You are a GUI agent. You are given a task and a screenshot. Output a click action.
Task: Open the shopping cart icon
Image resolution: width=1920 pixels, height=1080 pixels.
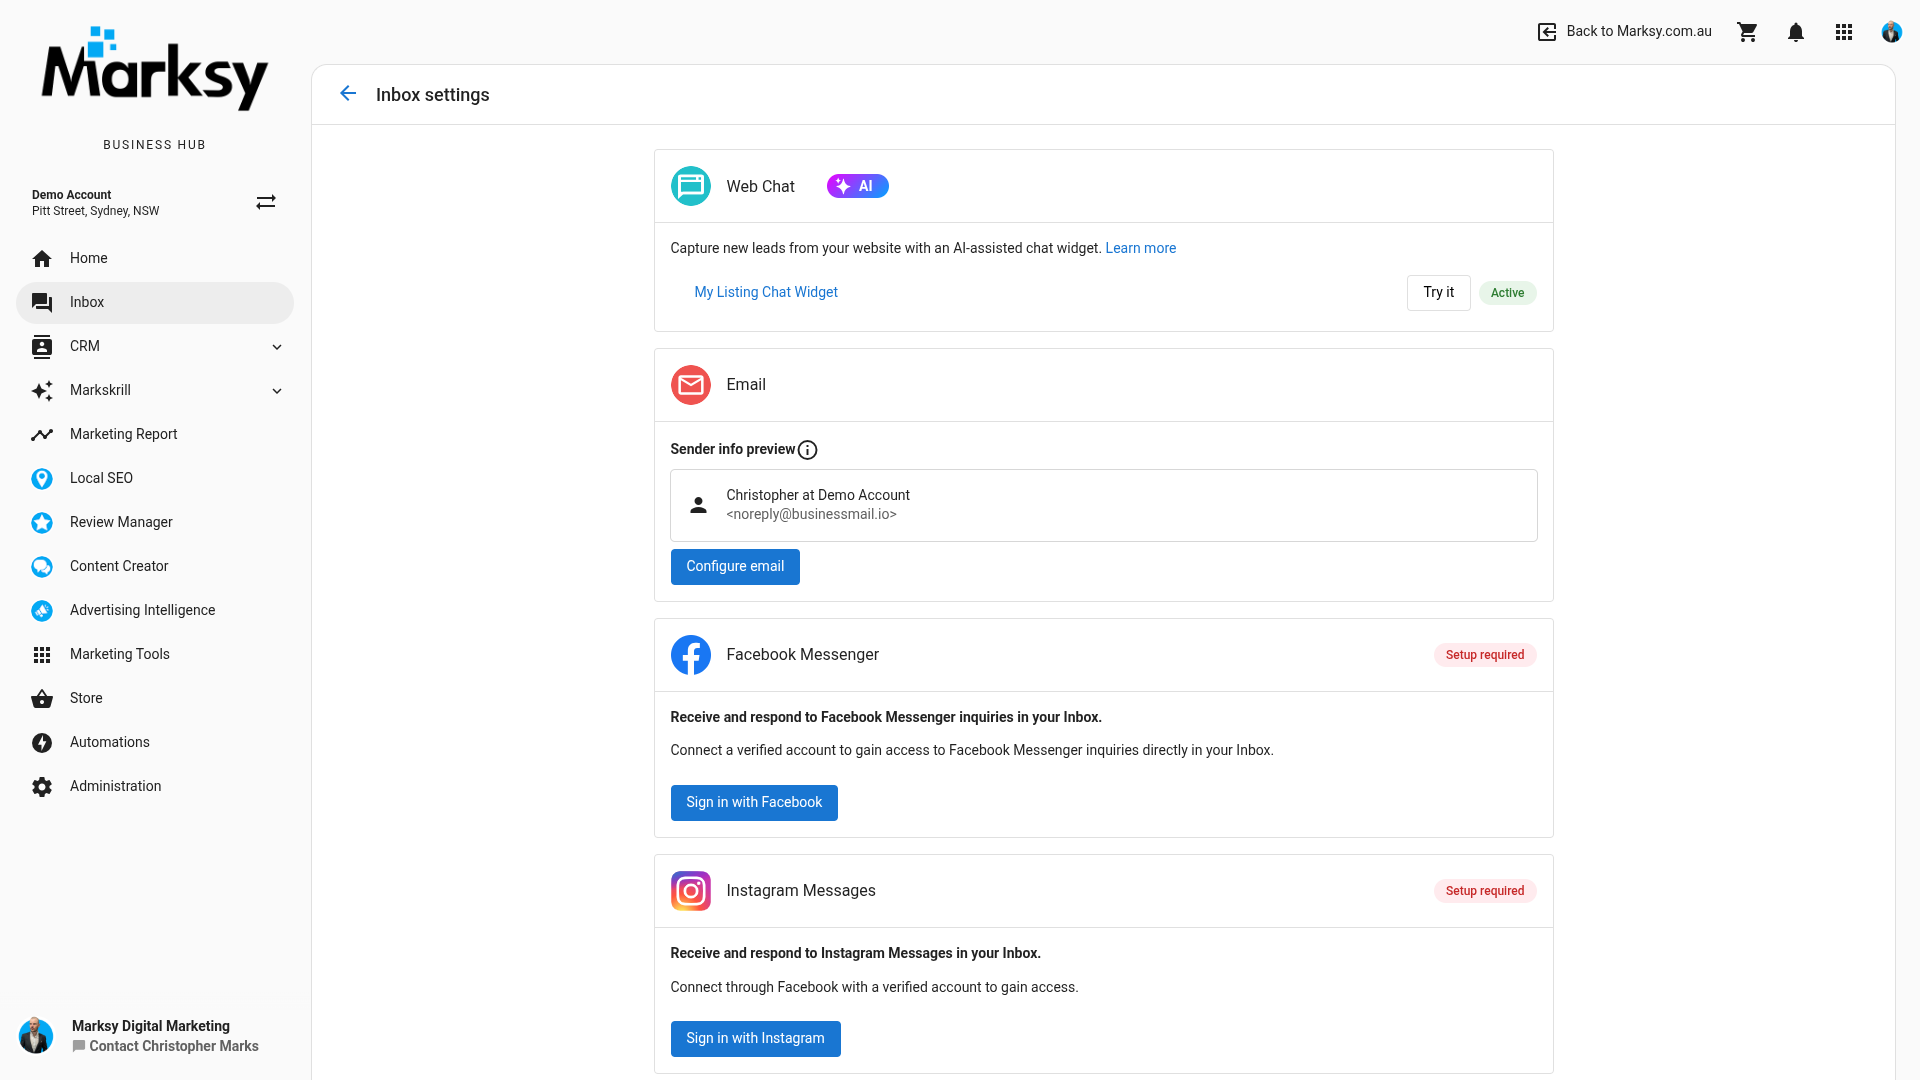tap(1747, 32)
